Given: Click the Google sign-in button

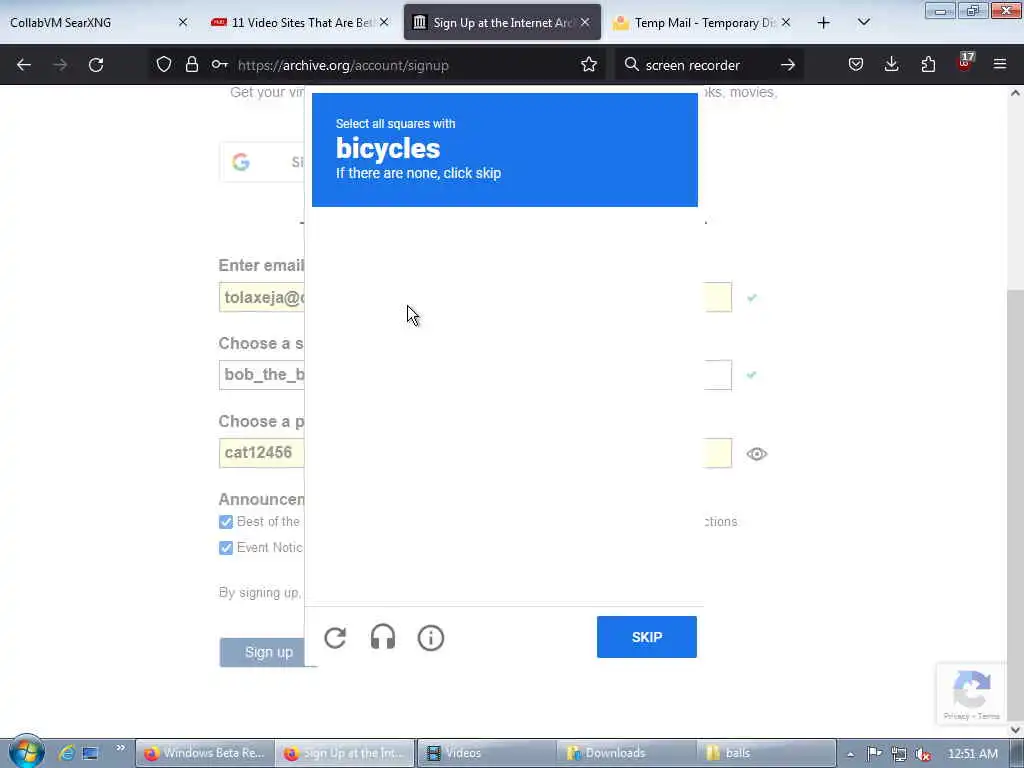Looking at the screenshot, I should pos(264,162).
